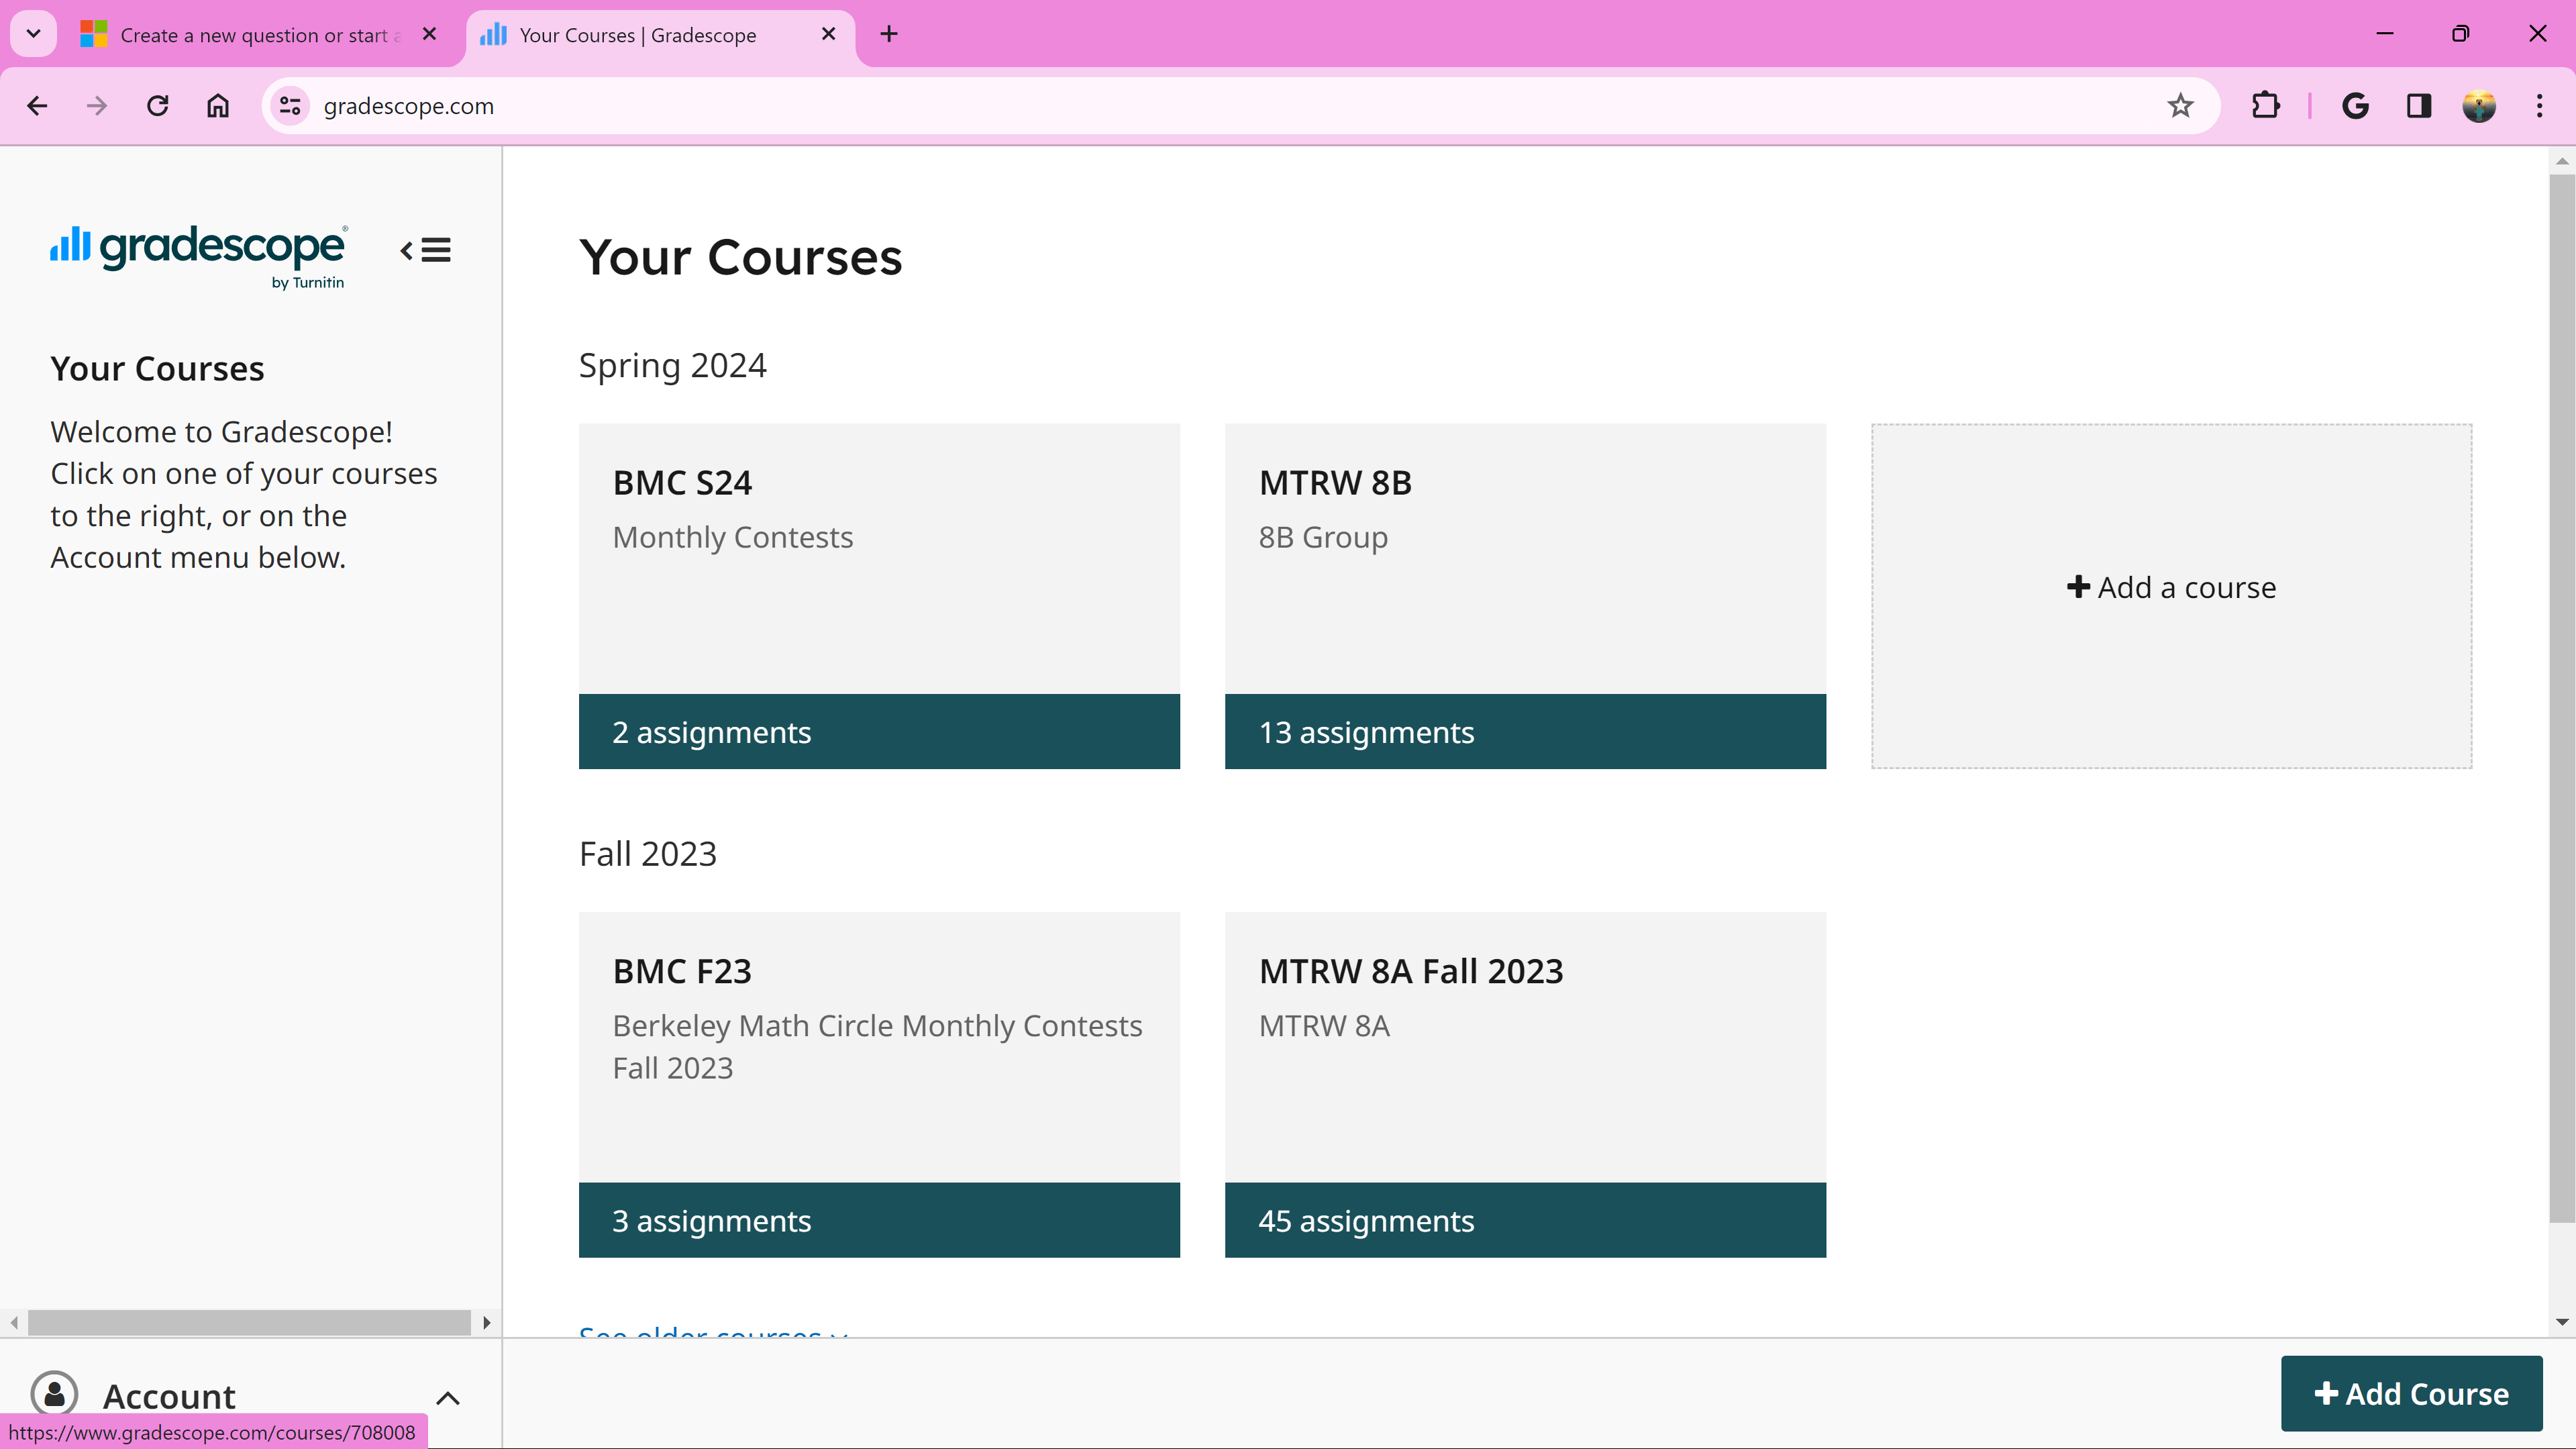Open the browser extensions puzzle icon
This screenshot has height=1449, width=2576.
pyautogui.click(x=2265, y=106)
